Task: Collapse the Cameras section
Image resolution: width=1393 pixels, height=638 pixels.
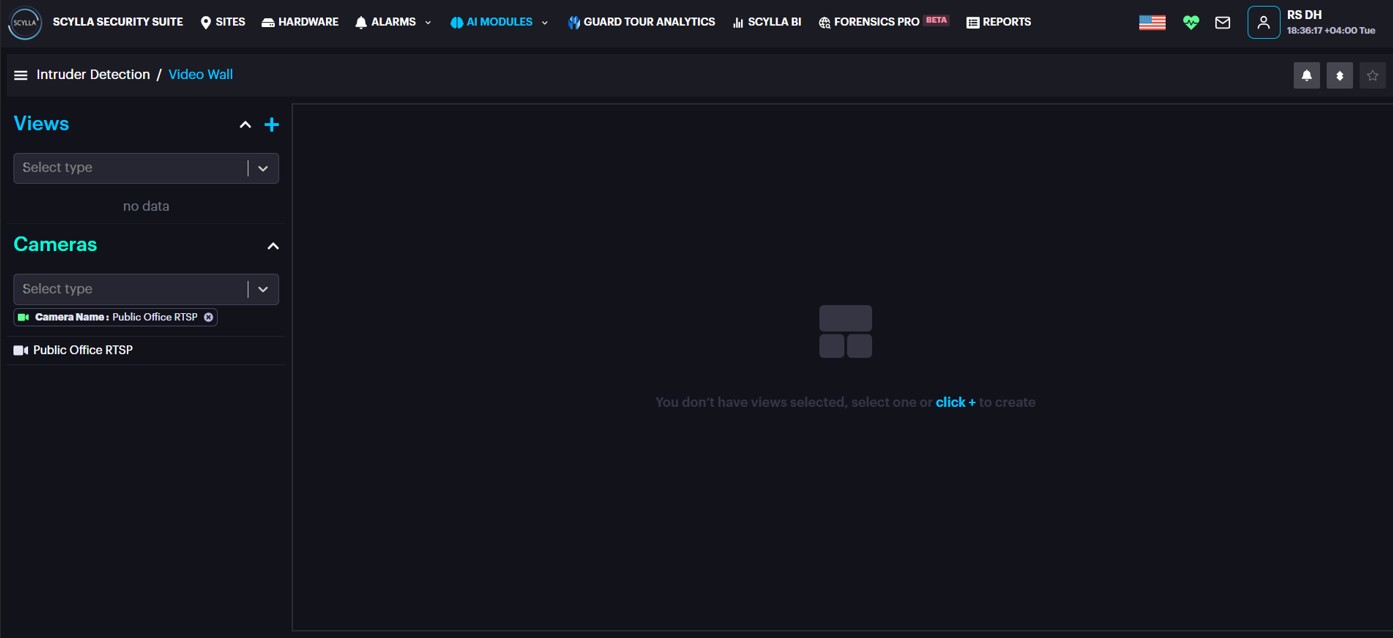Action: [x=272, y=246]
